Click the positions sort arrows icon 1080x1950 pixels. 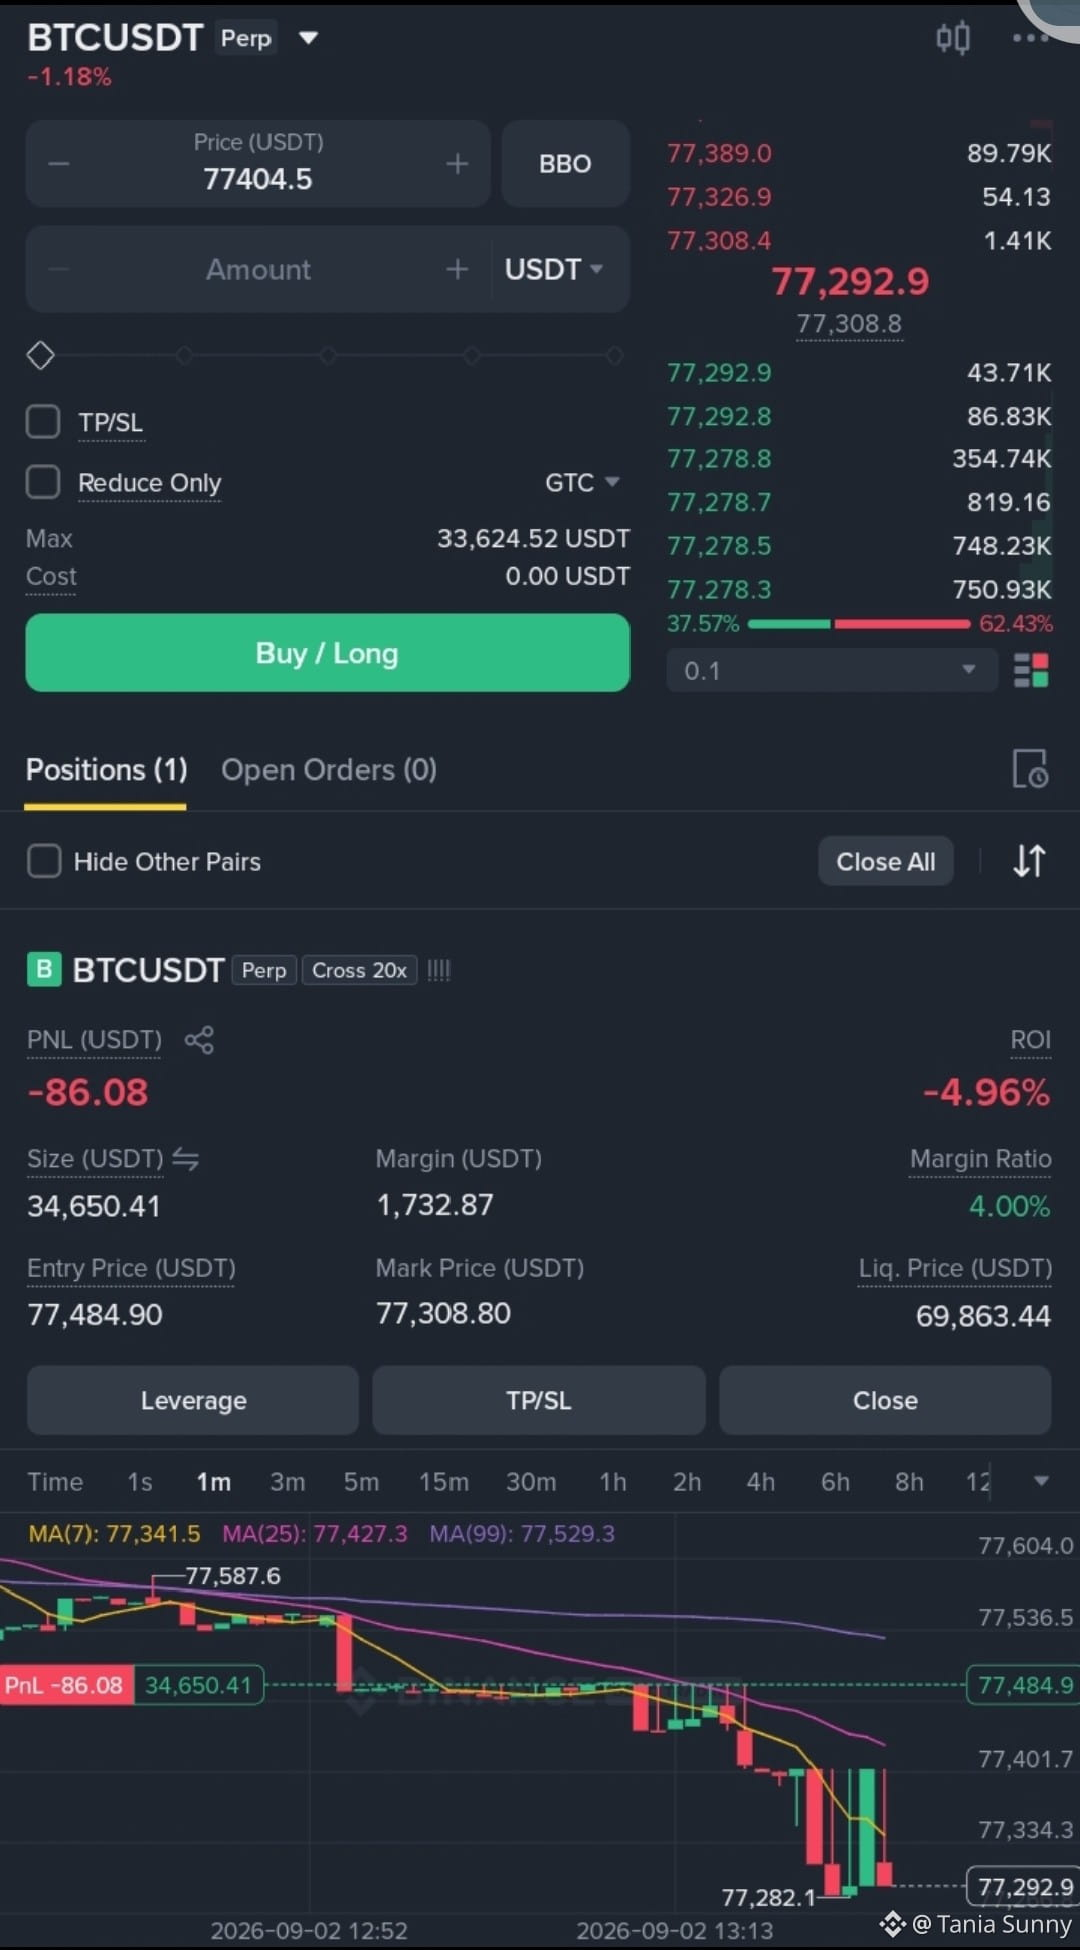1029,861
